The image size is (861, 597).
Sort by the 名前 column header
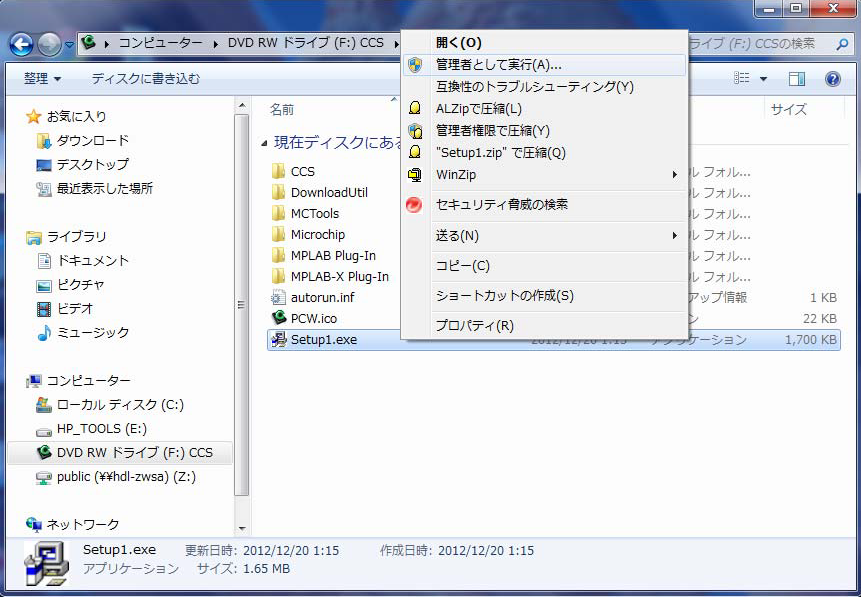point(282,109)
